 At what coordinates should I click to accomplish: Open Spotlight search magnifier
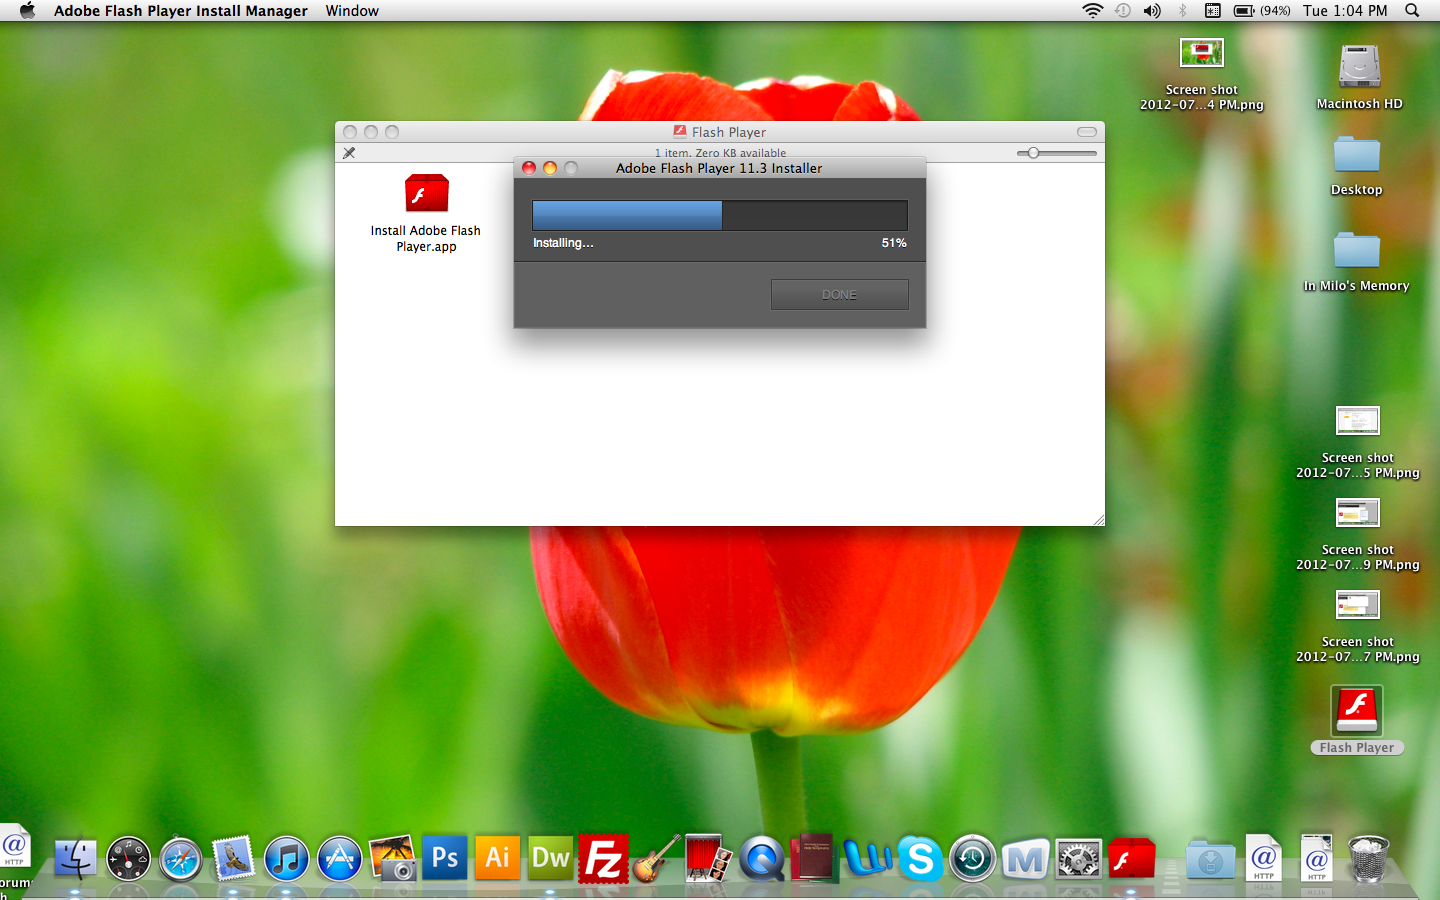[1412, 11]
